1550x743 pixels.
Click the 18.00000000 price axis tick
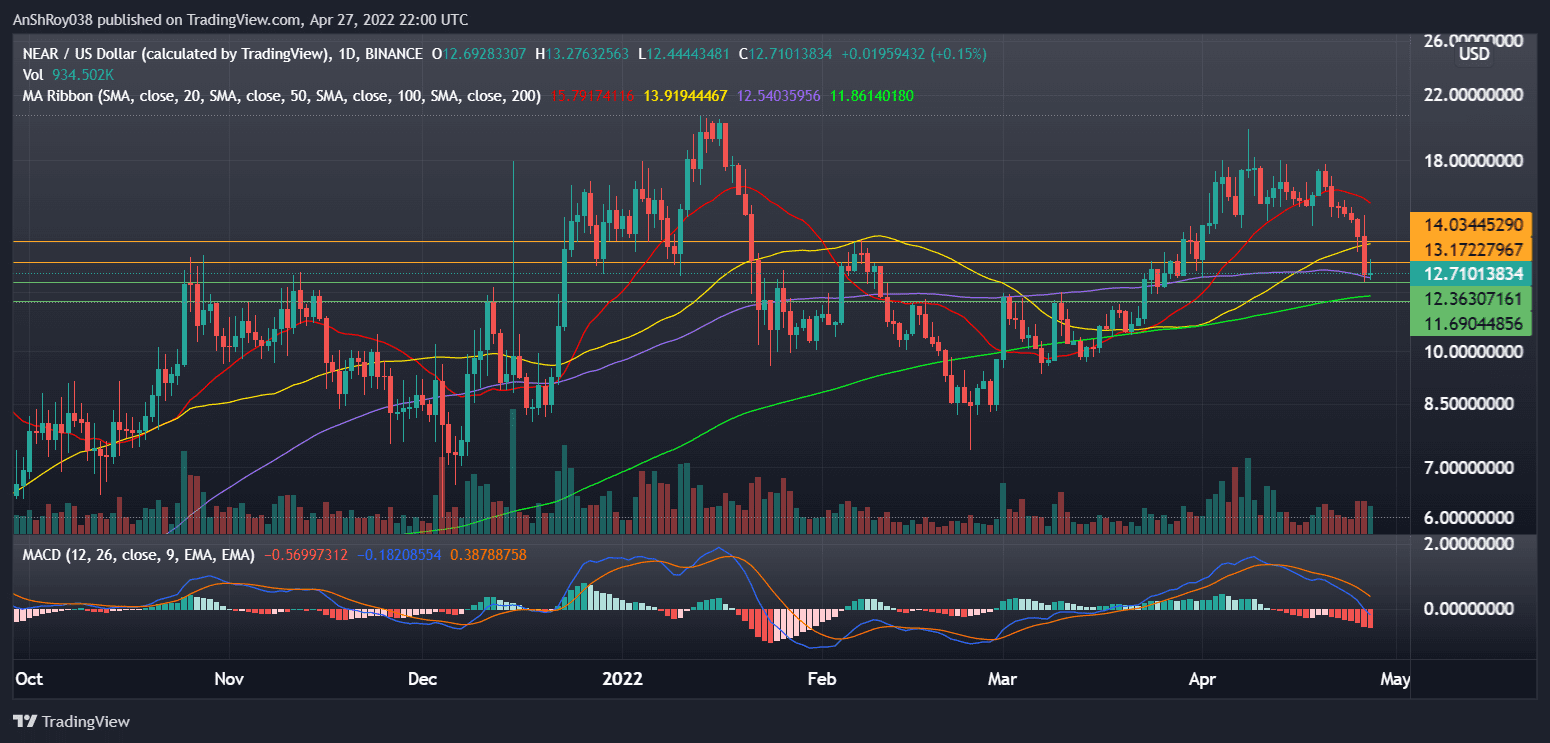tap(1467, 161)
